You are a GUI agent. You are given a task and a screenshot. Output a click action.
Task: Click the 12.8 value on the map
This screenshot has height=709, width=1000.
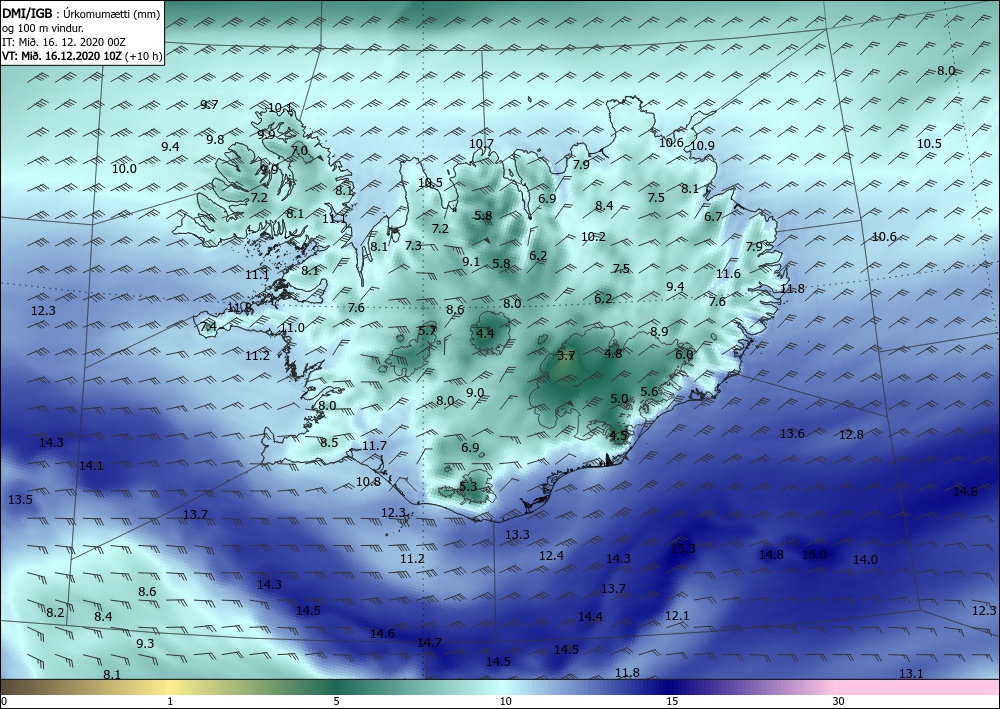[x=851, y=435]
